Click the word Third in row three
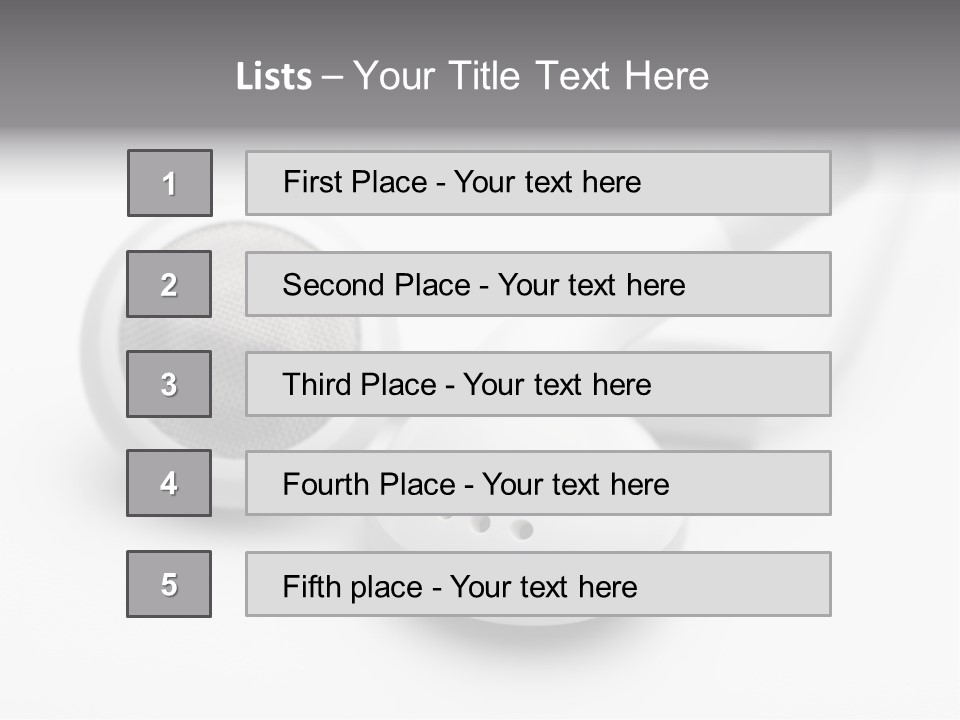Screen dimensions: 960x720 (x=317, y=384)
